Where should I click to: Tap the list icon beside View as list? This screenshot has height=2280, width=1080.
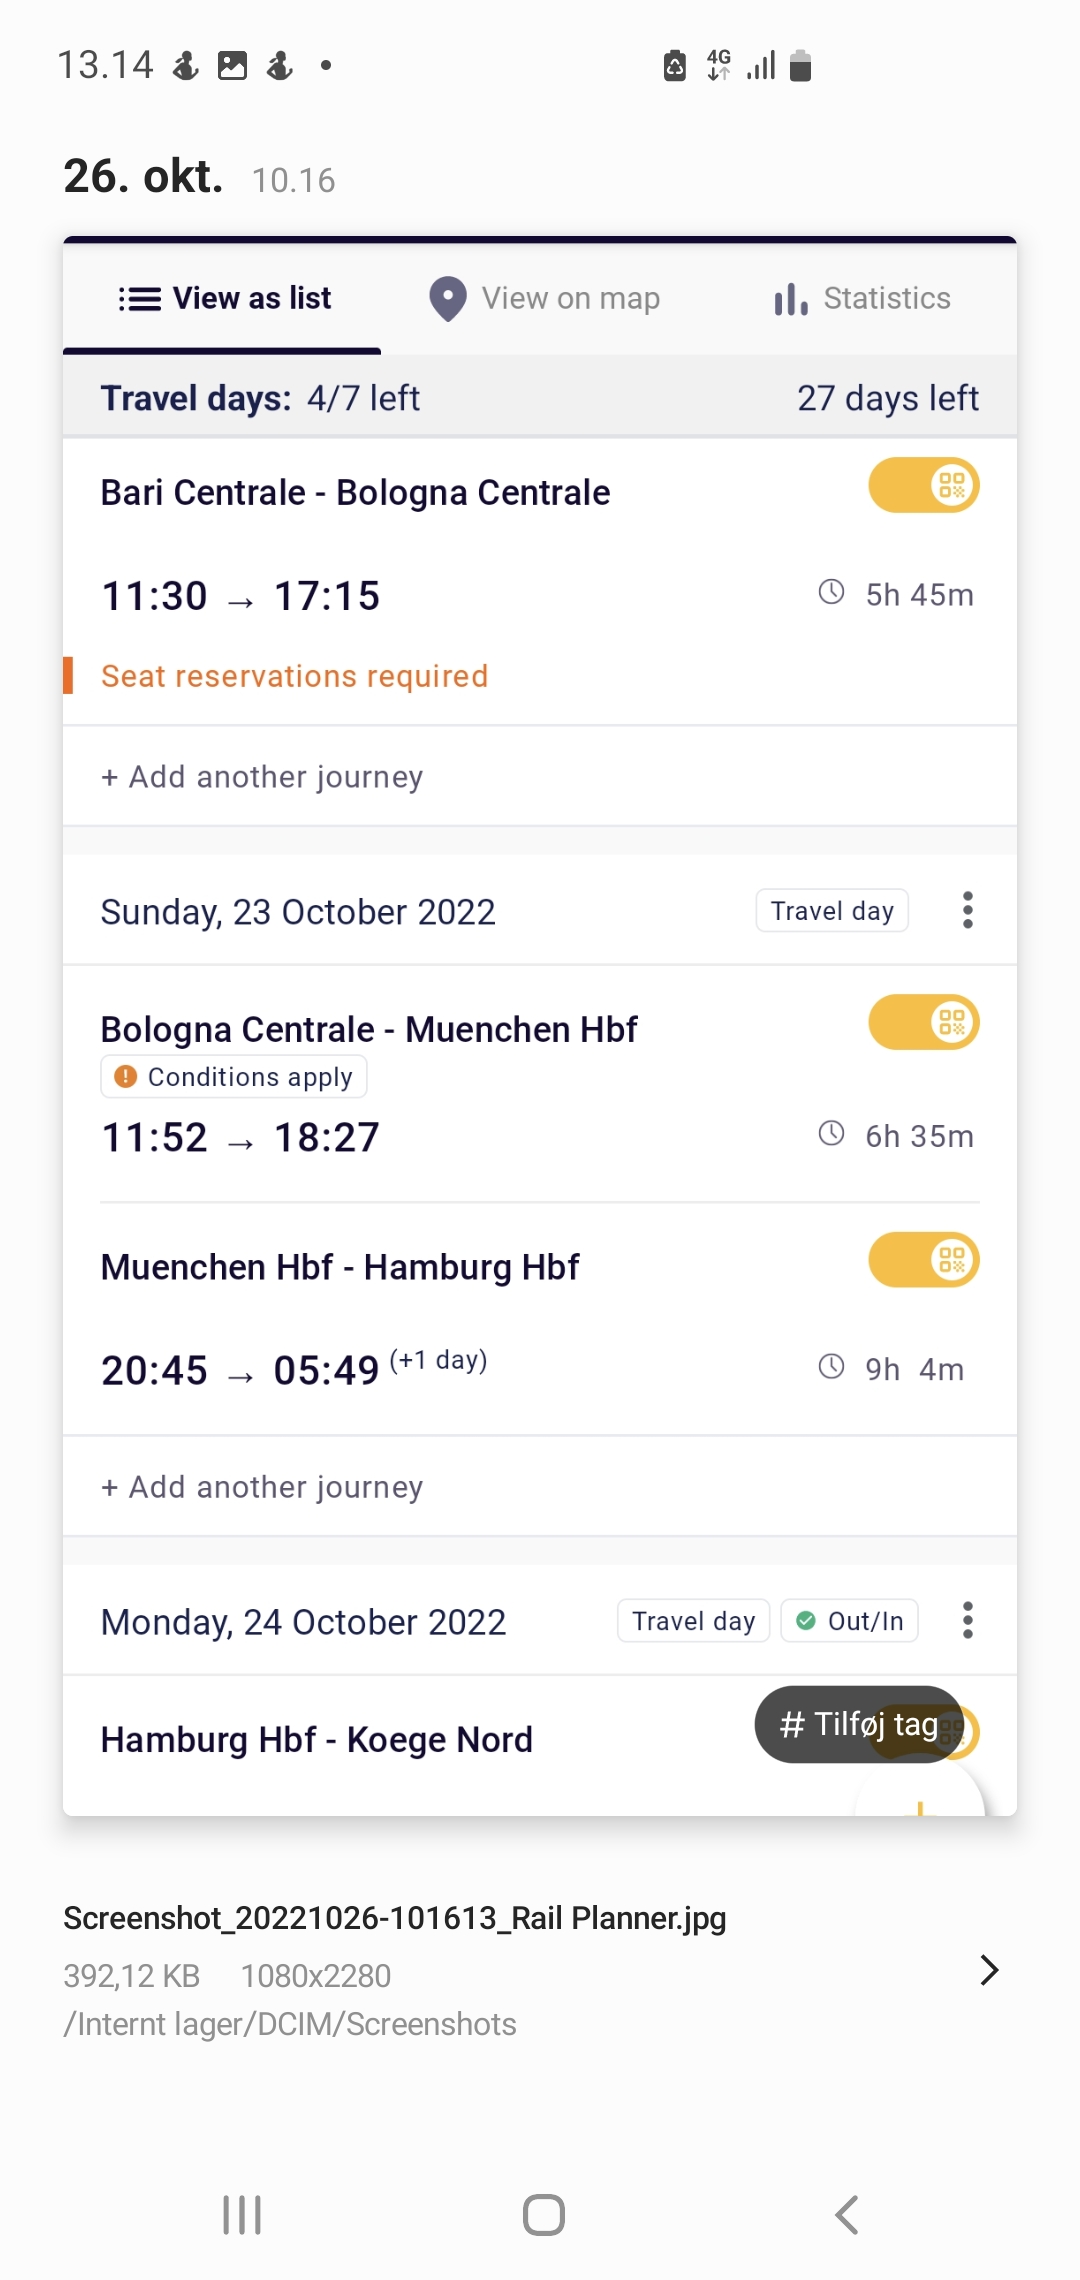140,299
